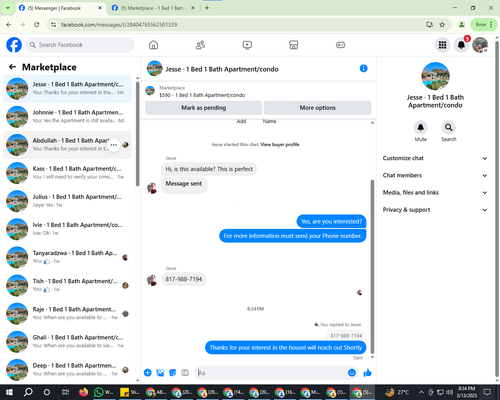
Task: Open Tanyaradzwa conversation in list
Action: pyautogui.click(x=67, y=257)
